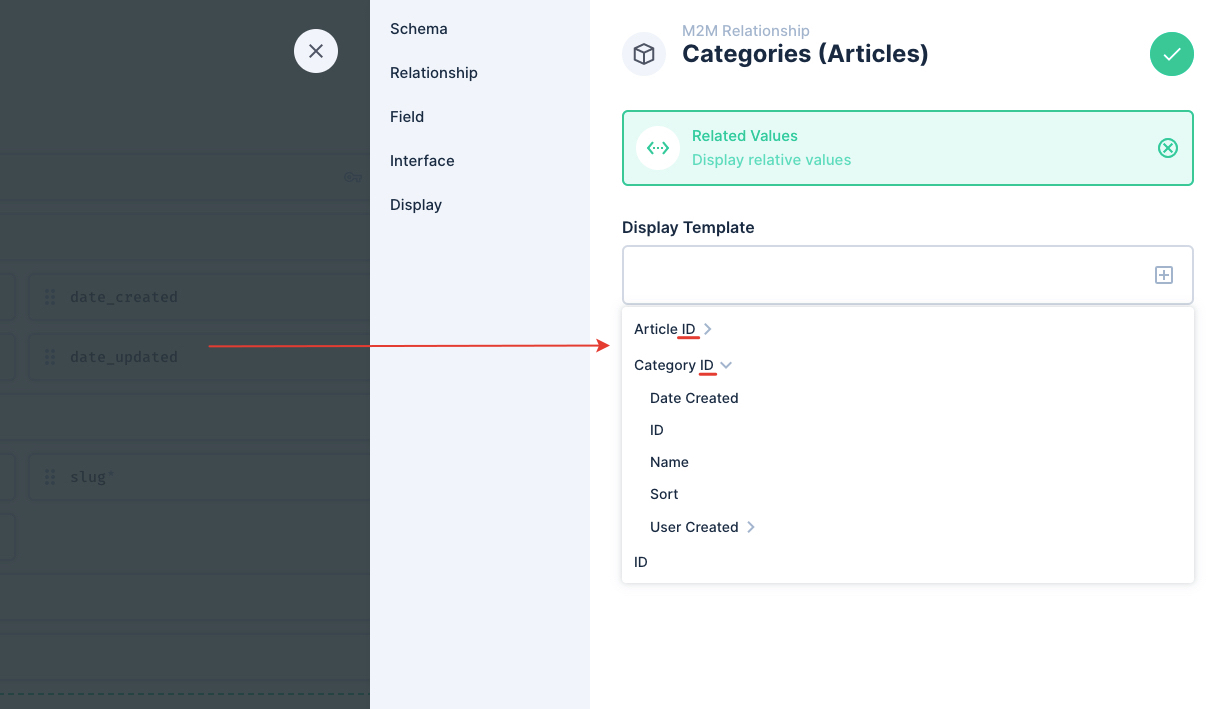Select the nested ID under Category ID
The width and height of the screenshot is (1226, 709).
(x=657, y=430)
